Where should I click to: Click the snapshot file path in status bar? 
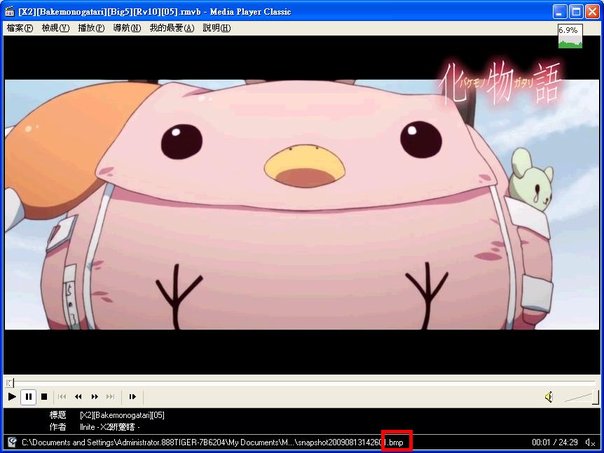212,442
